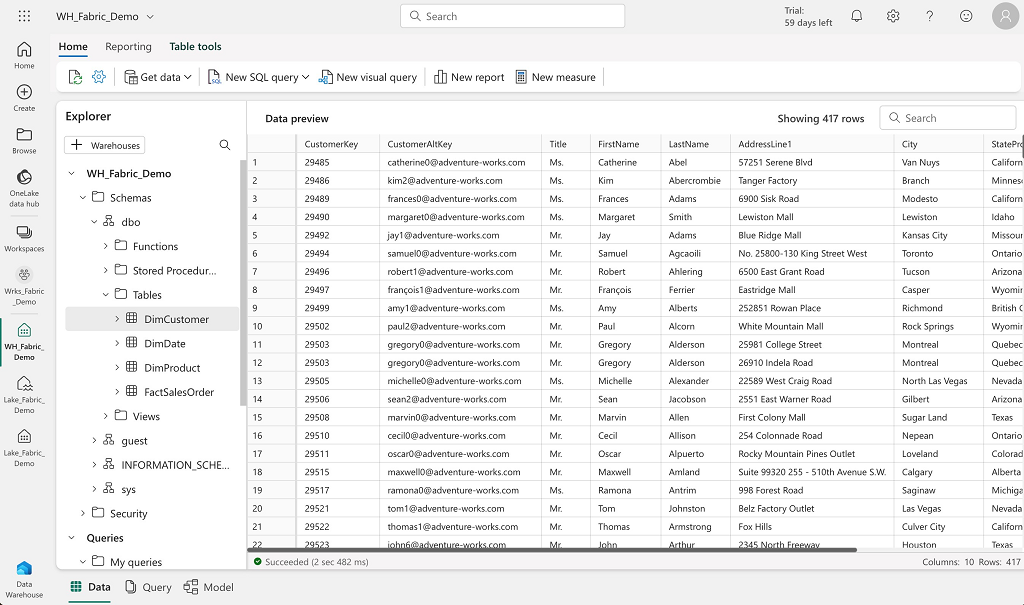The height and width of the screenshot is (605, 1024).
Task: Select the sys schema
Action: tap(129, 489)
